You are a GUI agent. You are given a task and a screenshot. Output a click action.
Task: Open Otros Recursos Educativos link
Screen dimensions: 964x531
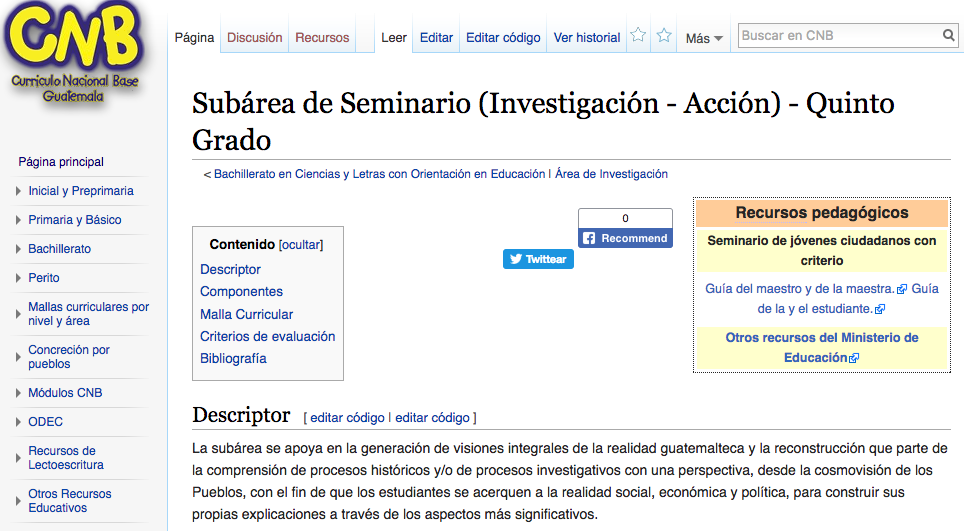pyautogui.click(x=69, y=501)
